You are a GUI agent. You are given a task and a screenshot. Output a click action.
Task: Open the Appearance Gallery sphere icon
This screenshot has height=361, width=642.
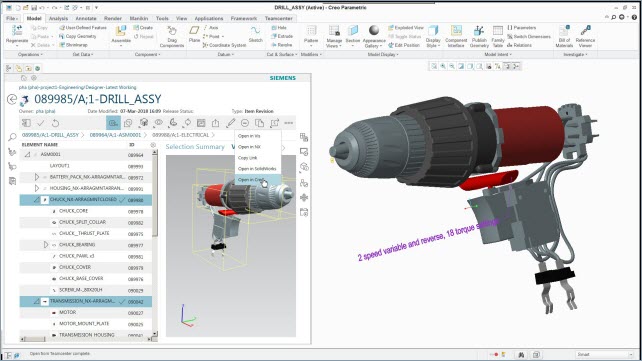point(374,30)
